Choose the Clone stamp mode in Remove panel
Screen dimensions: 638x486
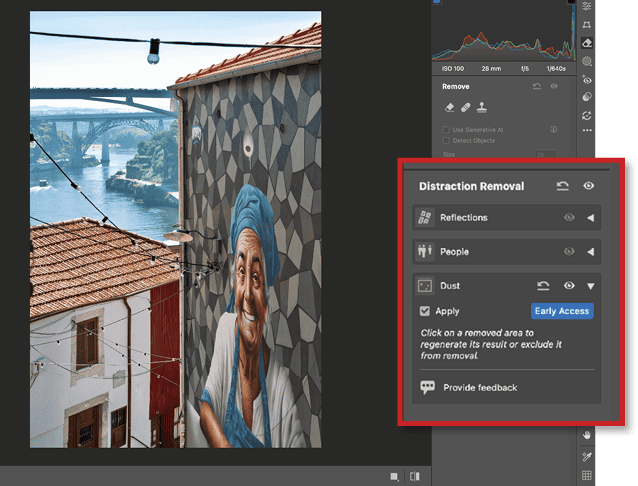(483, 108)
